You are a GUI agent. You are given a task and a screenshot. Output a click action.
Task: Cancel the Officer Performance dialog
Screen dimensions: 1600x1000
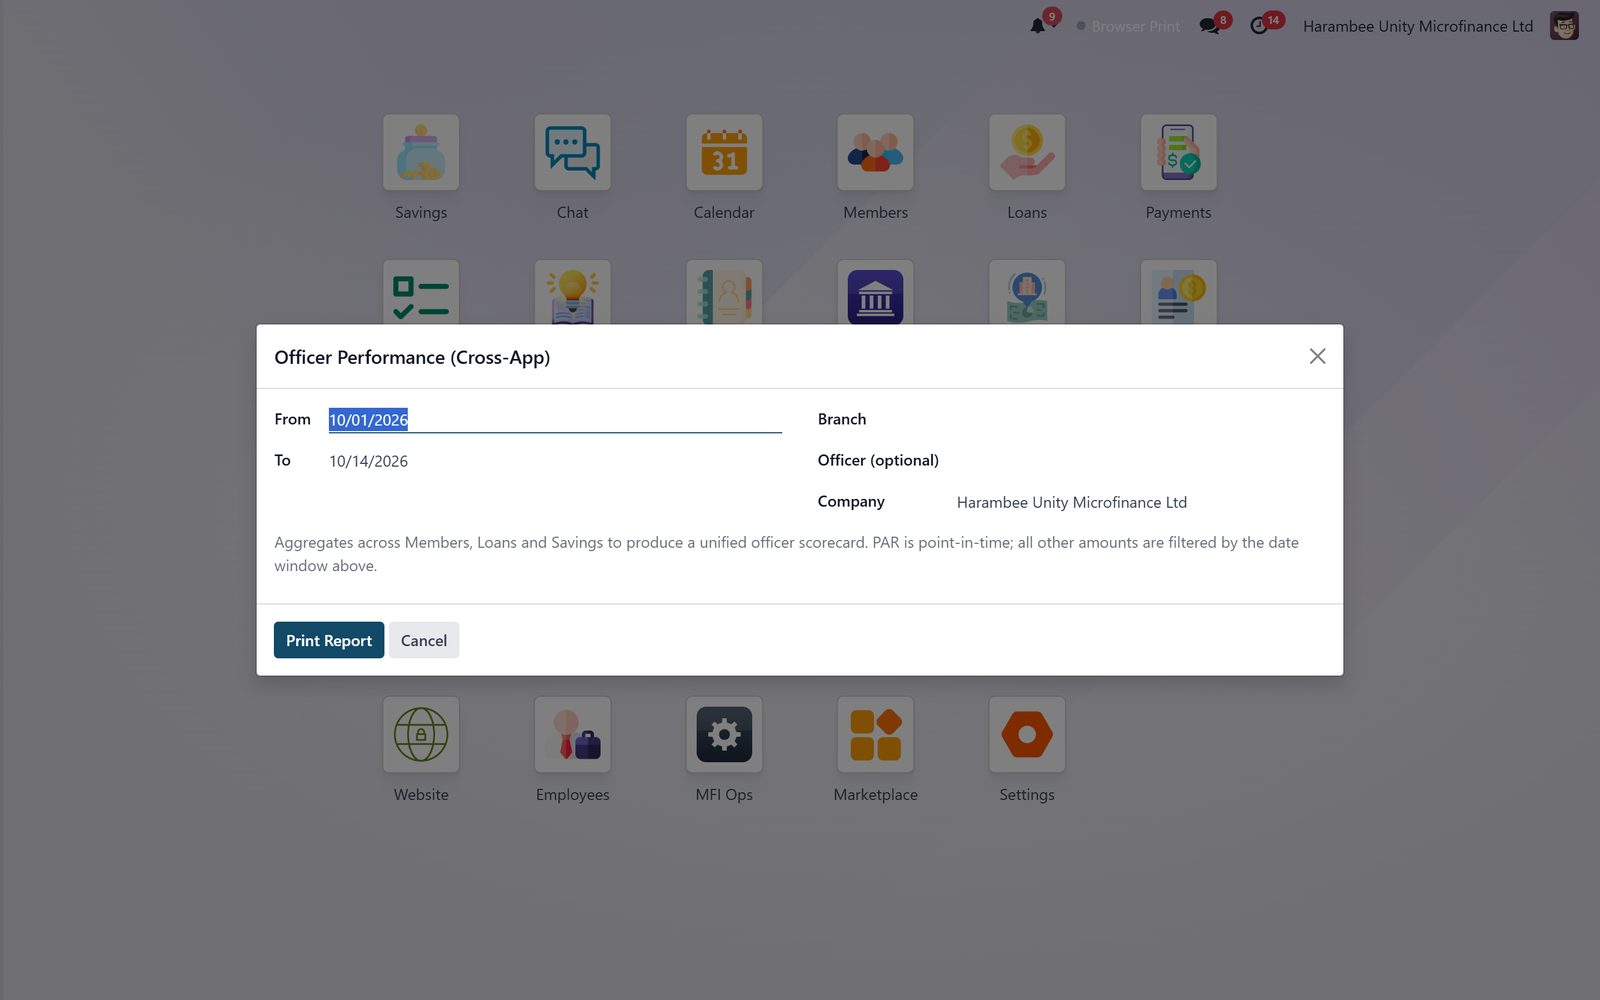click(424, 640)
